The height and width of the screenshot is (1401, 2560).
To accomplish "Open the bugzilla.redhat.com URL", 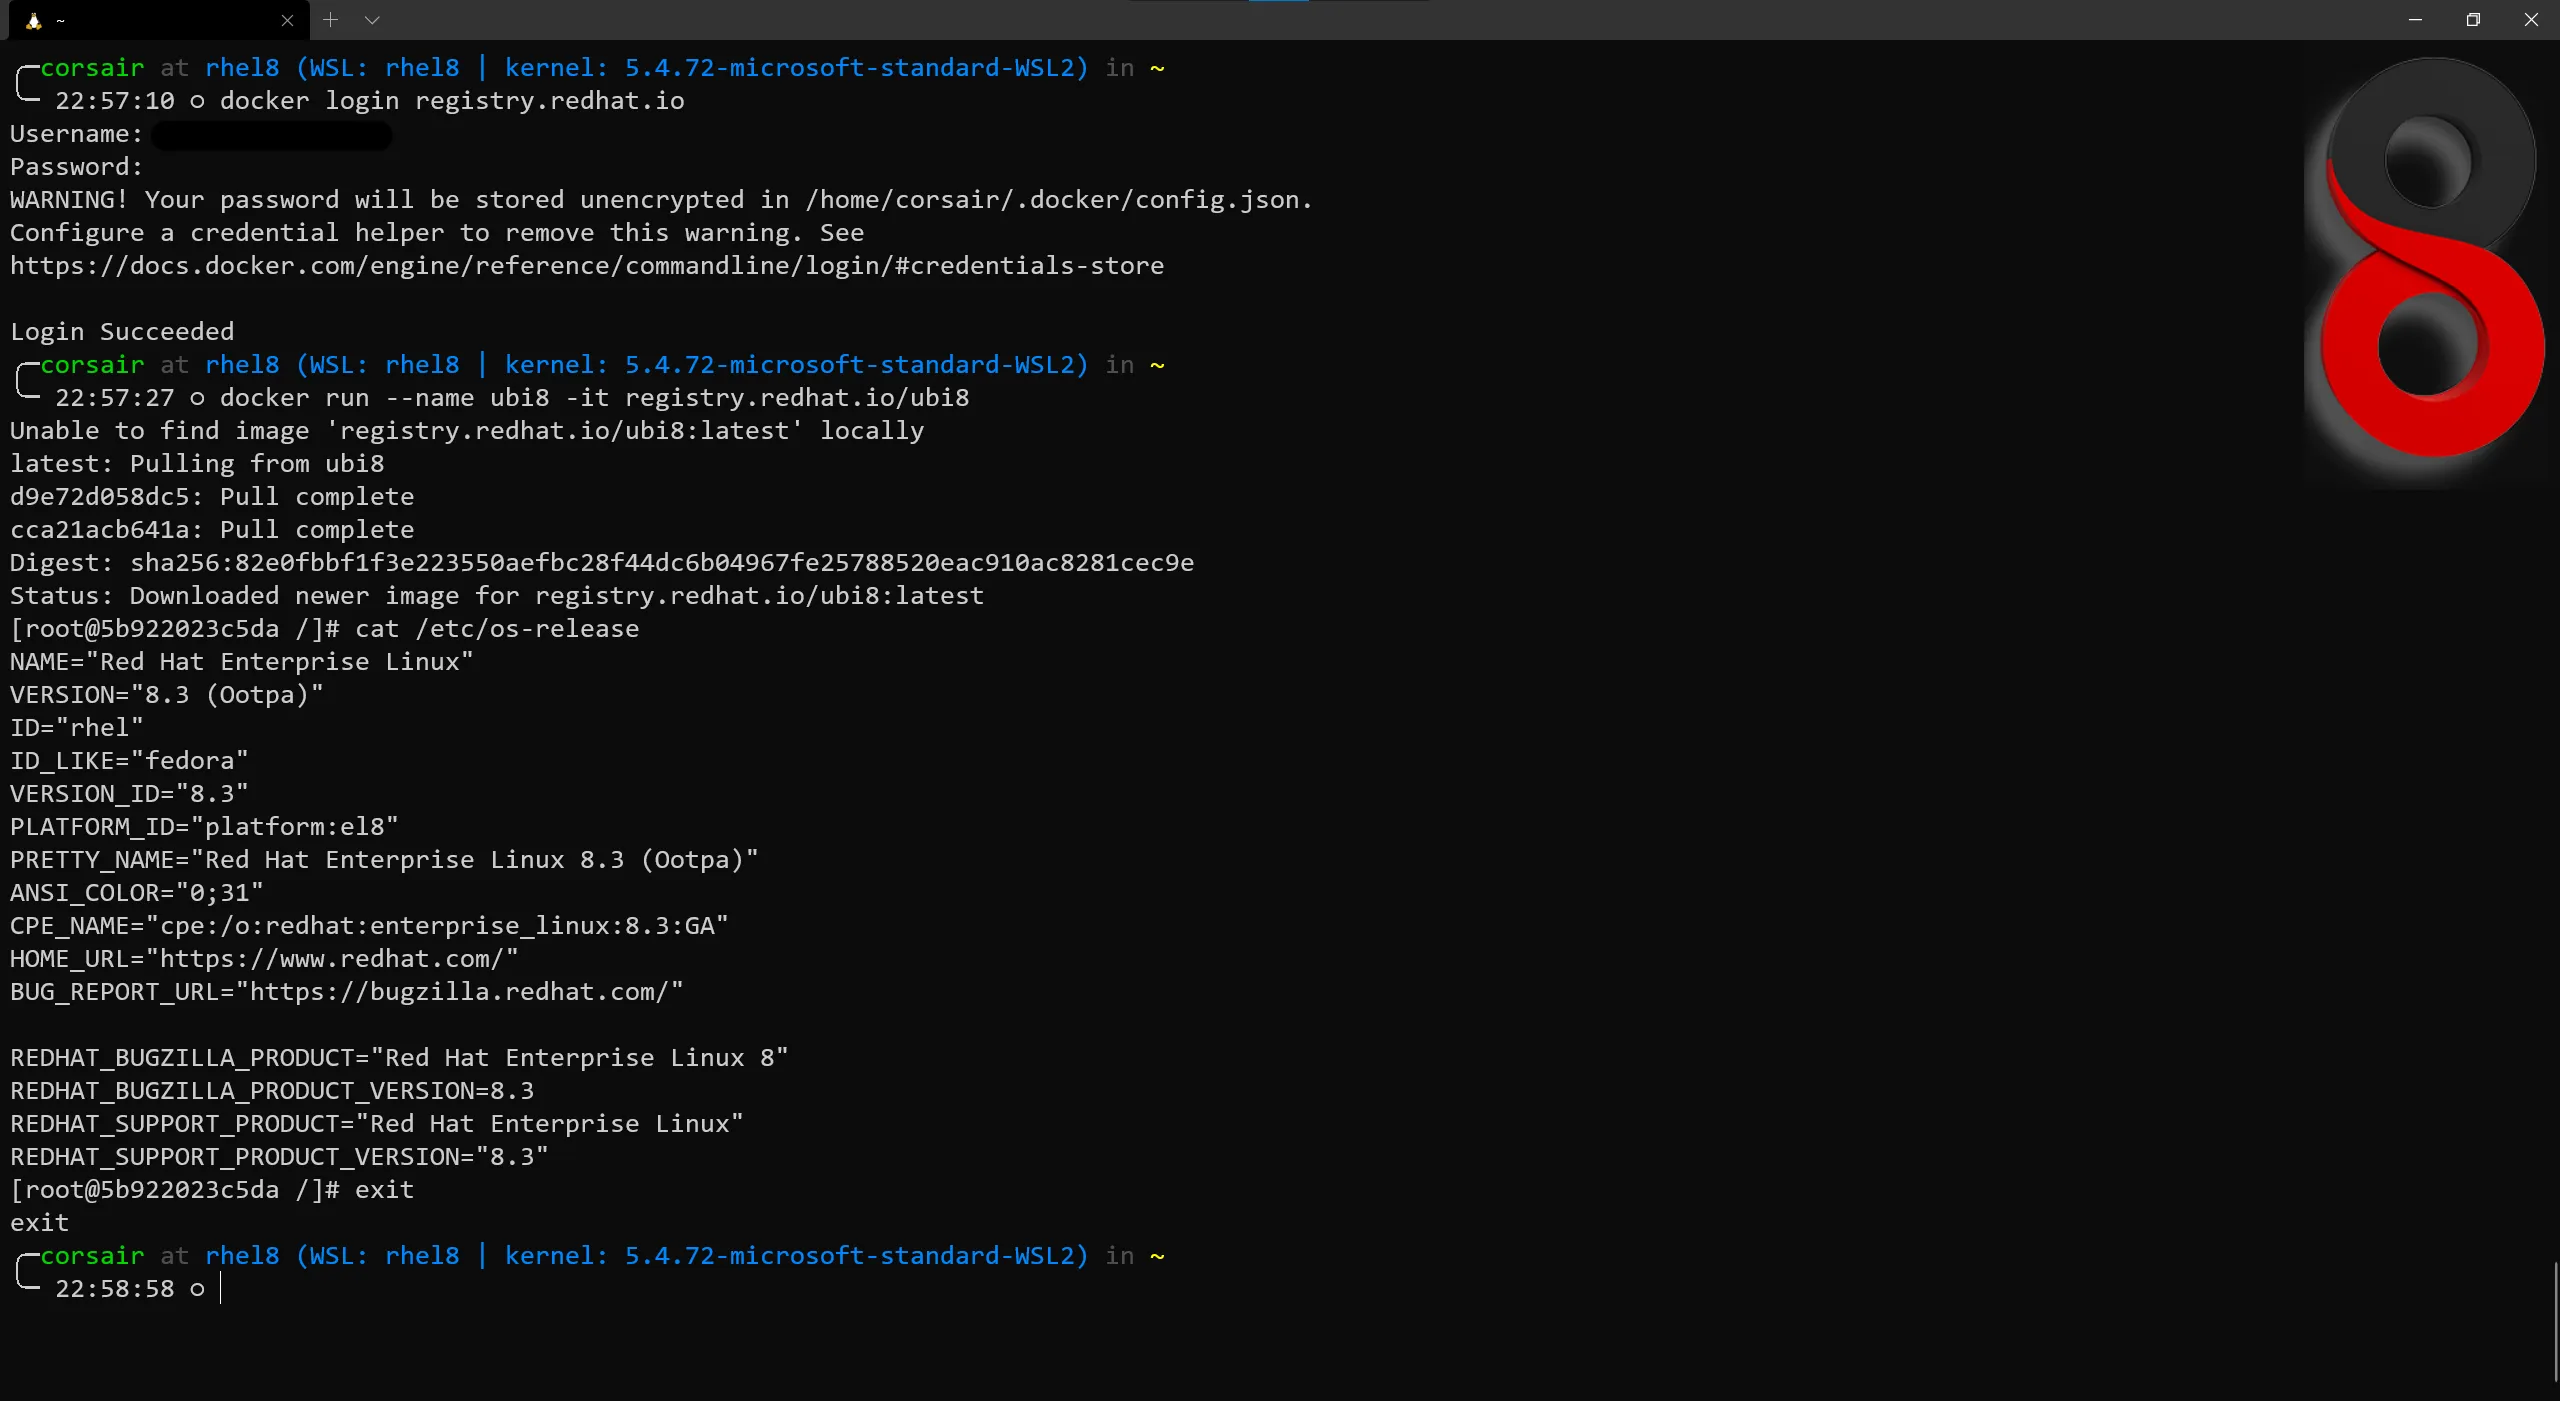I will click(458, 992).
